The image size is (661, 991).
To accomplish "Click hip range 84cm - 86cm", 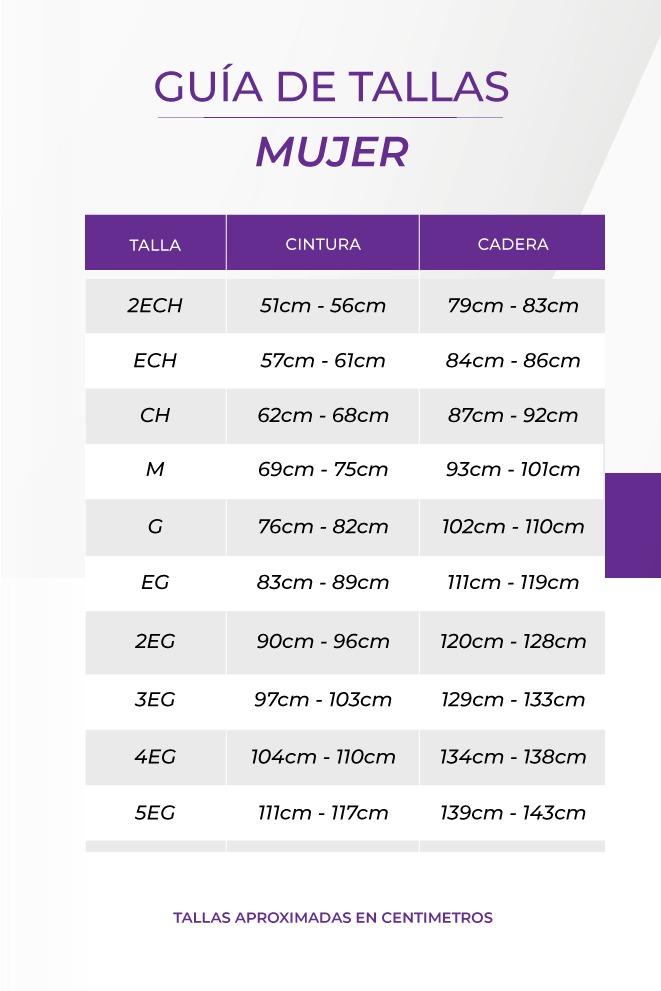I will tap(513, 360).
